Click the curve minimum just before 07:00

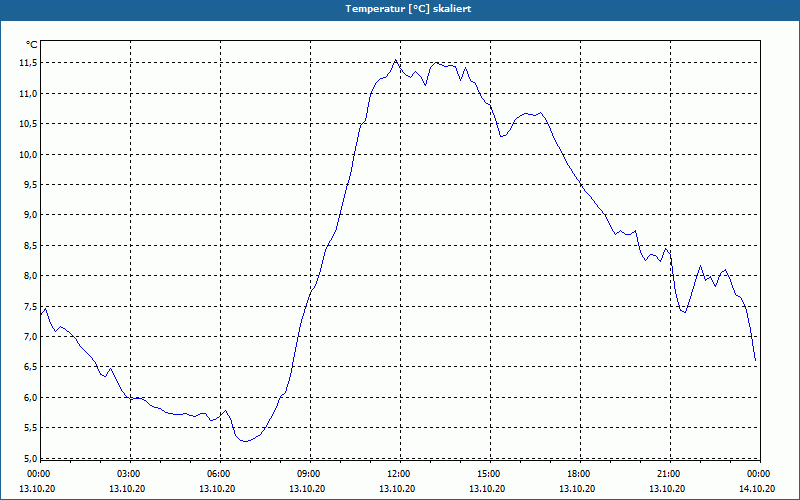[x=245, y=441]
